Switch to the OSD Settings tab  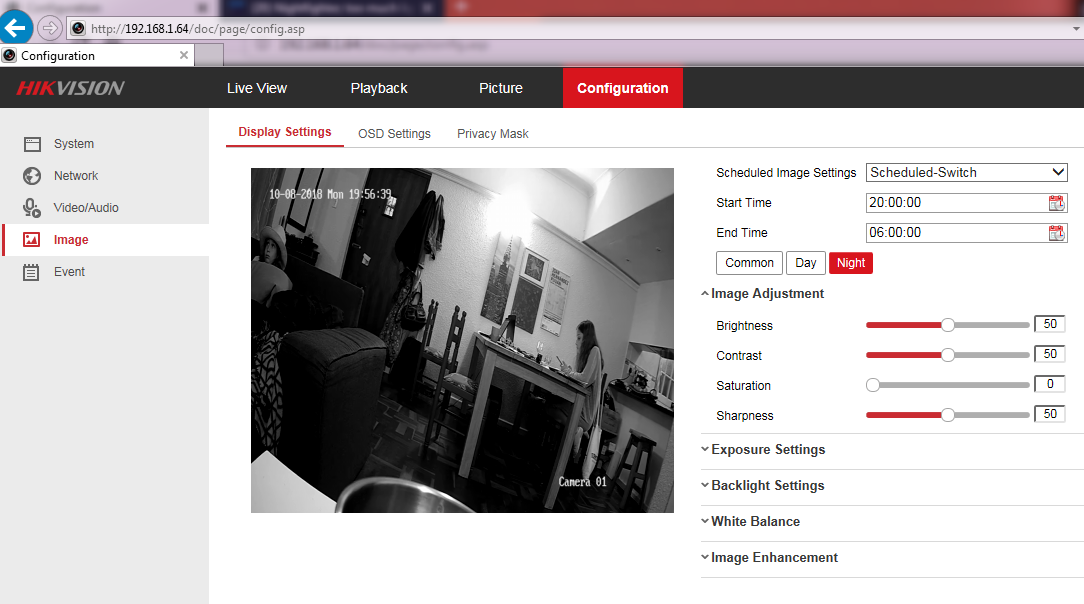click(x=394, y=134)
